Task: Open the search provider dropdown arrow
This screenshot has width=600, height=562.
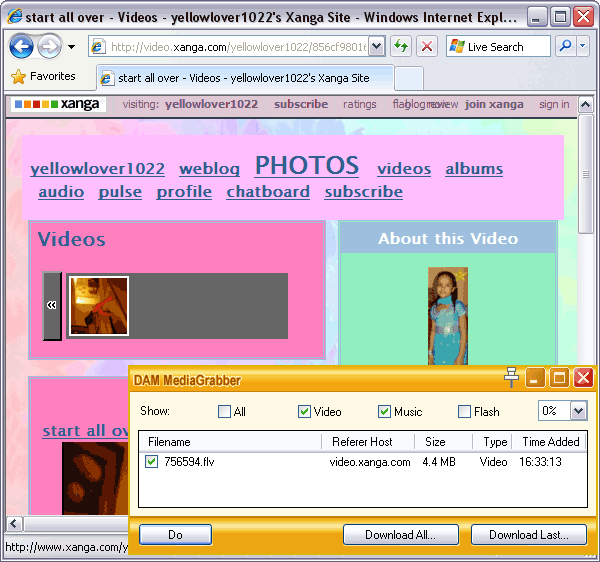Action: pos(582,47)
